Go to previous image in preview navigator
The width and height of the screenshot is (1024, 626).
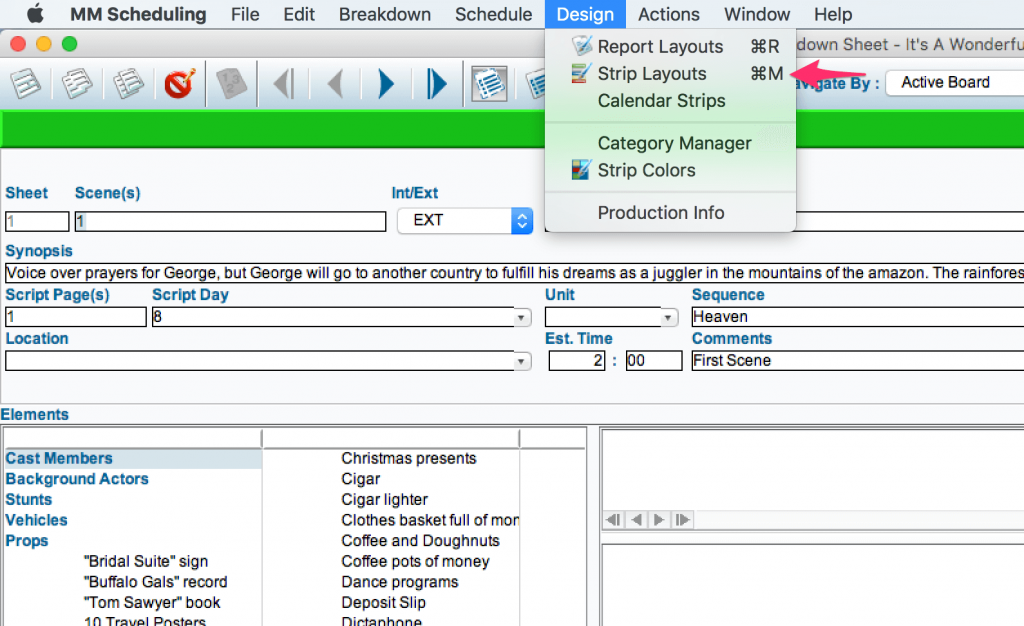pos(637,520)
